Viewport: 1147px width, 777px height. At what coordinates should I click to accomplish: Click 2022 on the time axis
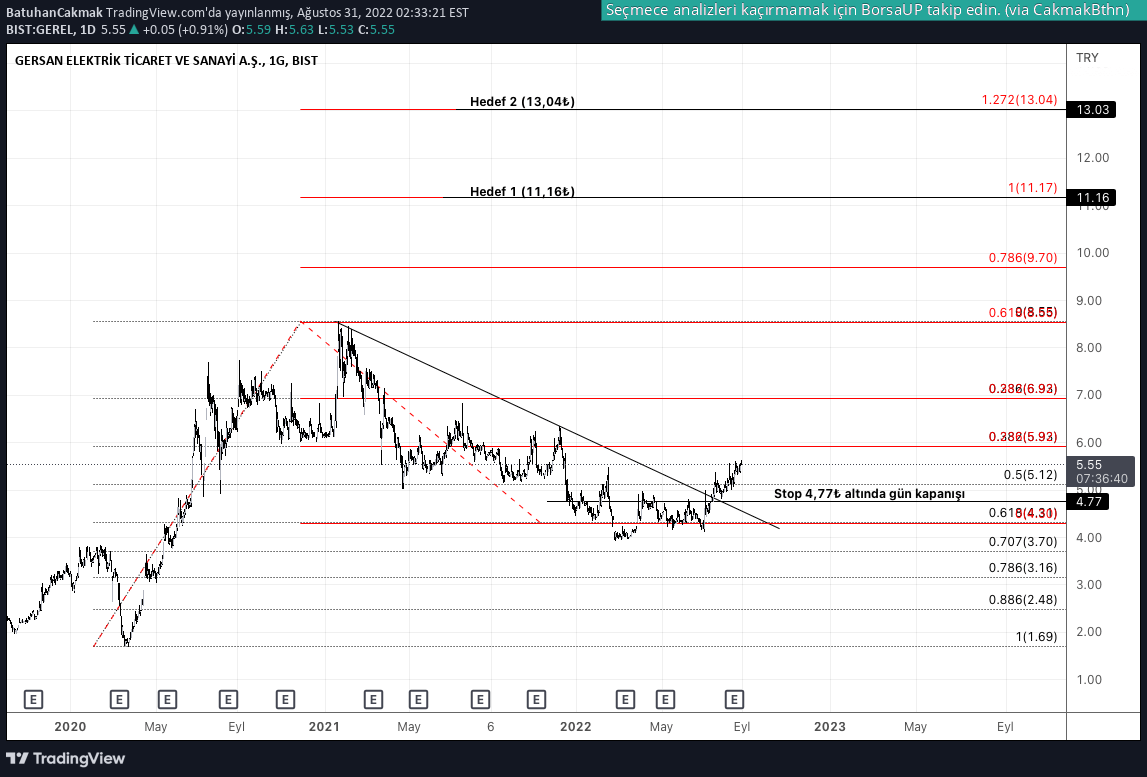coord(576,727)
